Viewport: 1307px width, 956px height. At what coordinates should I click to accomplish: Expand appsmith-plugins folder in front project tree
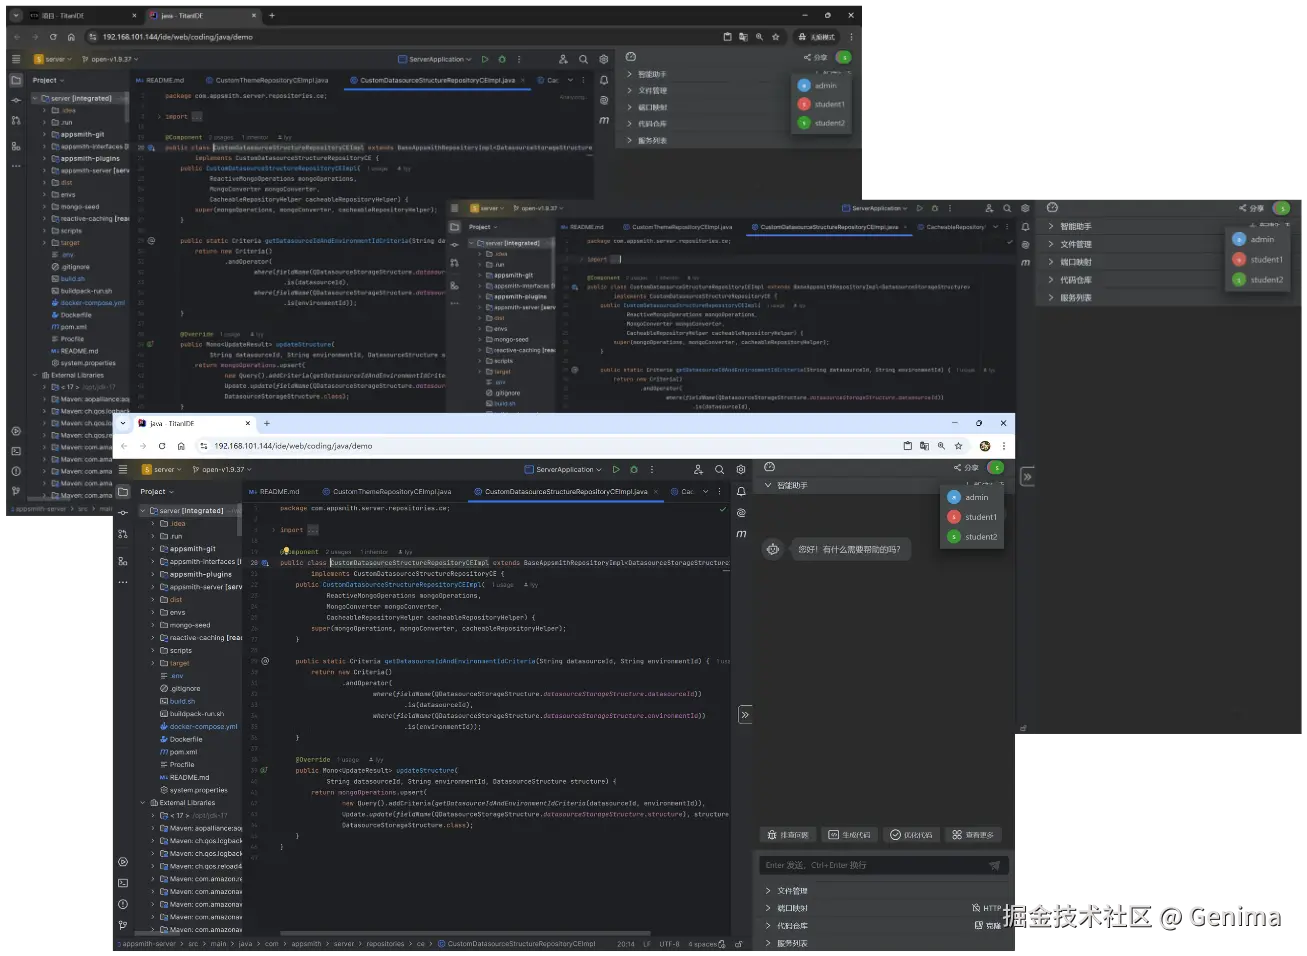point(153,574)
